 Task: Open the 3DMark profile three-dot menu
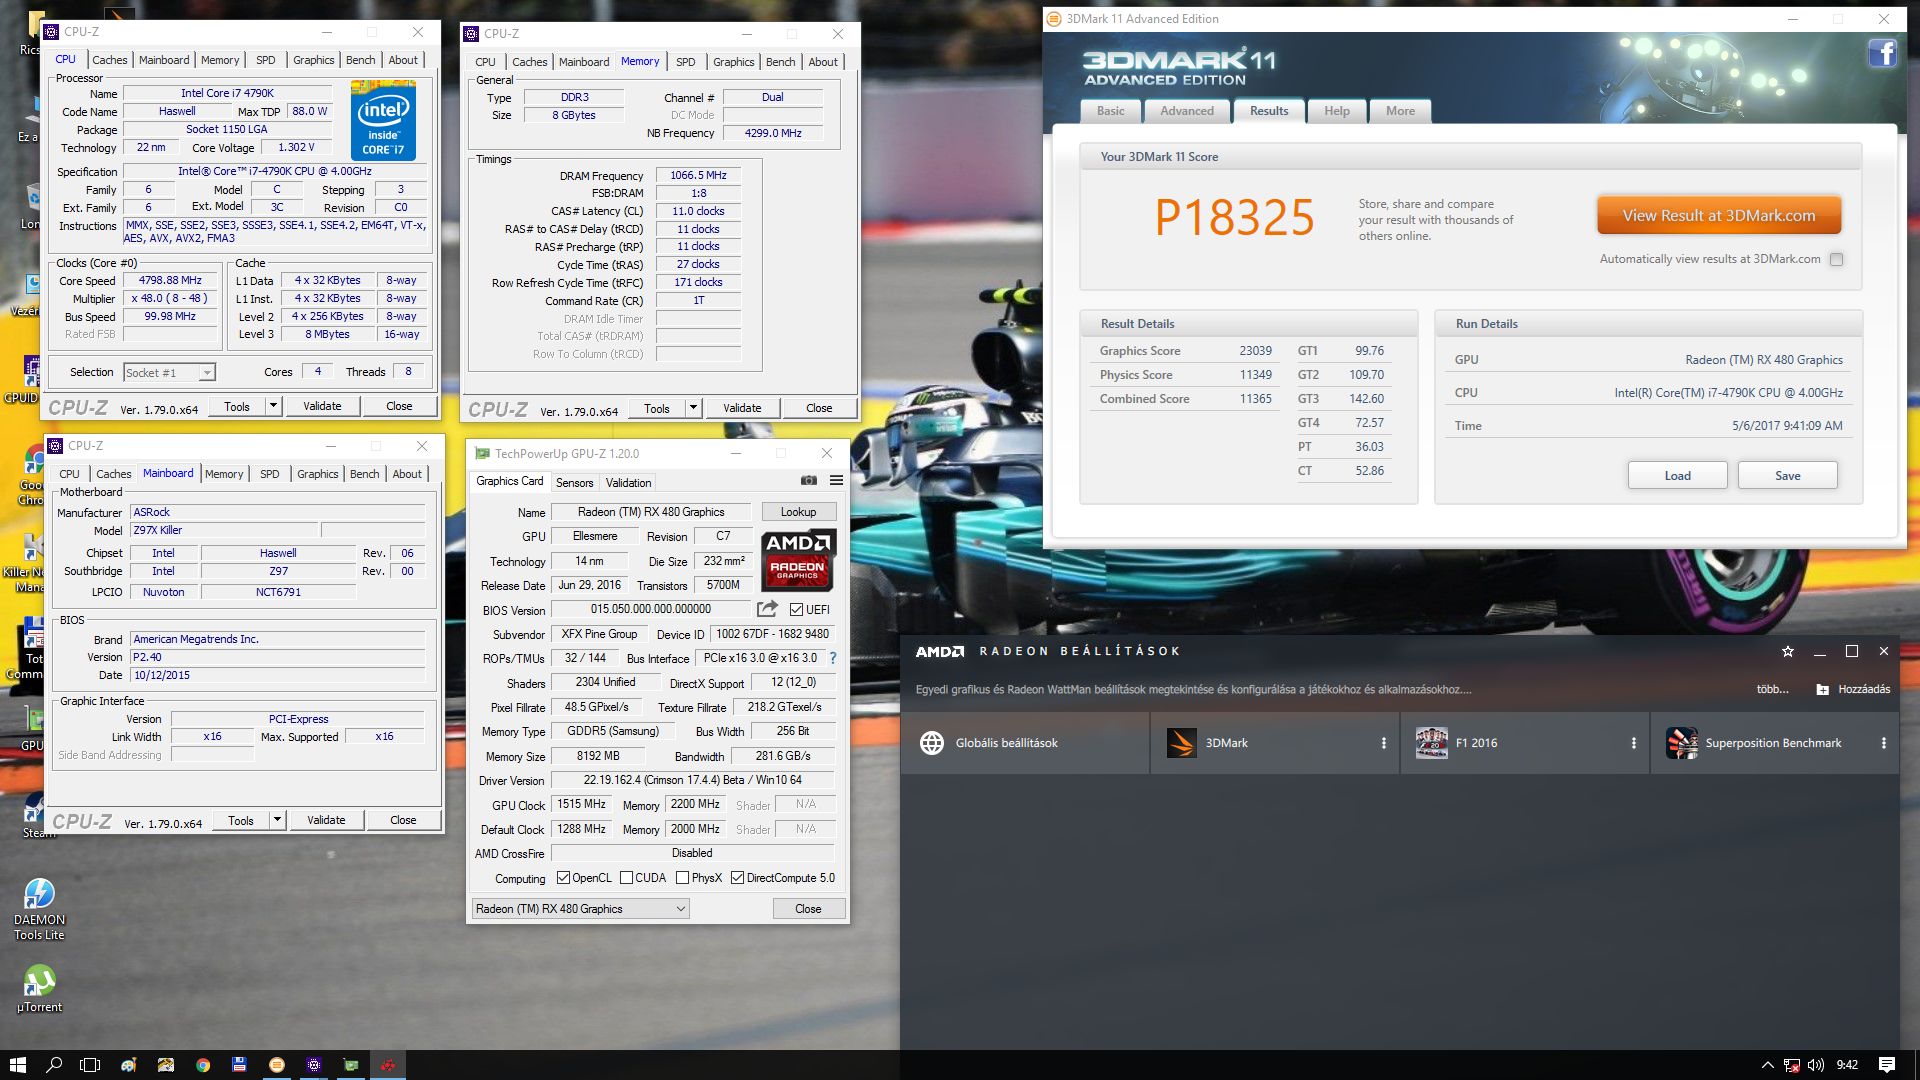pos(1384,743)
